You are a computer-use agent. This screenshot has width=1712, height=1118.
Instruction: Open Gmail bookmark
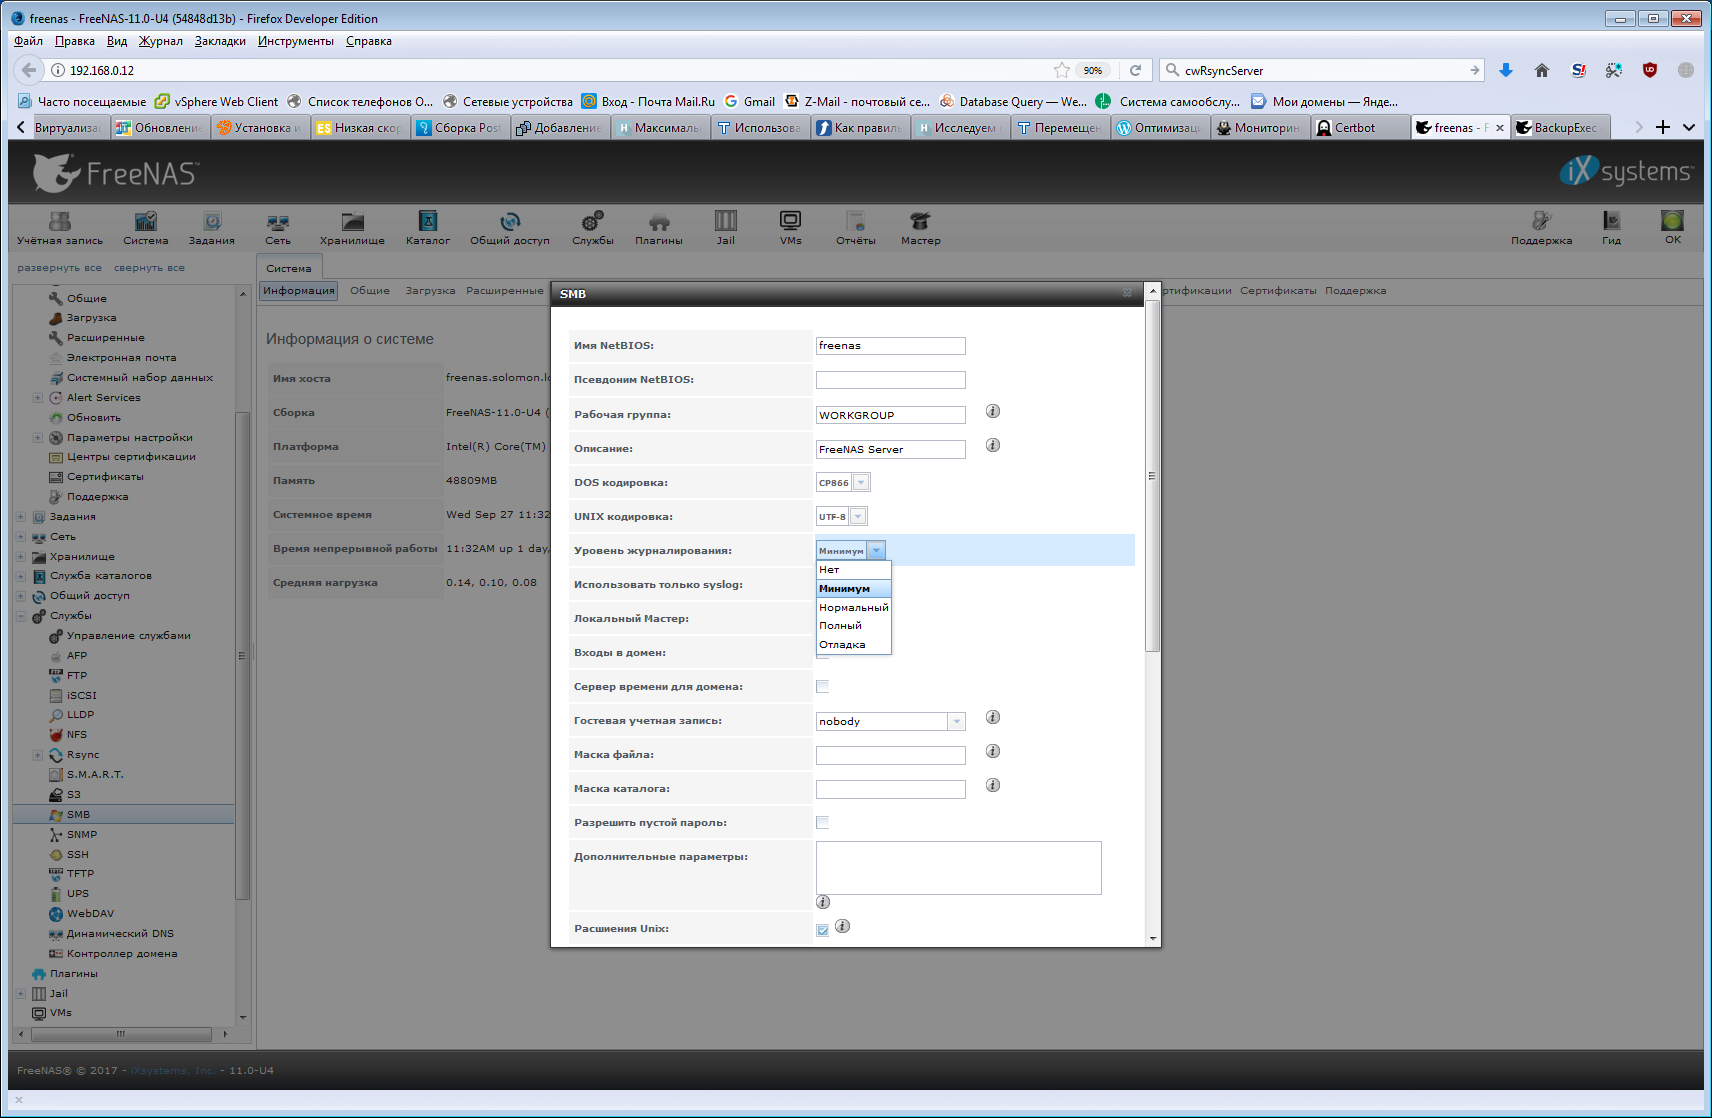tap(750, 102)
